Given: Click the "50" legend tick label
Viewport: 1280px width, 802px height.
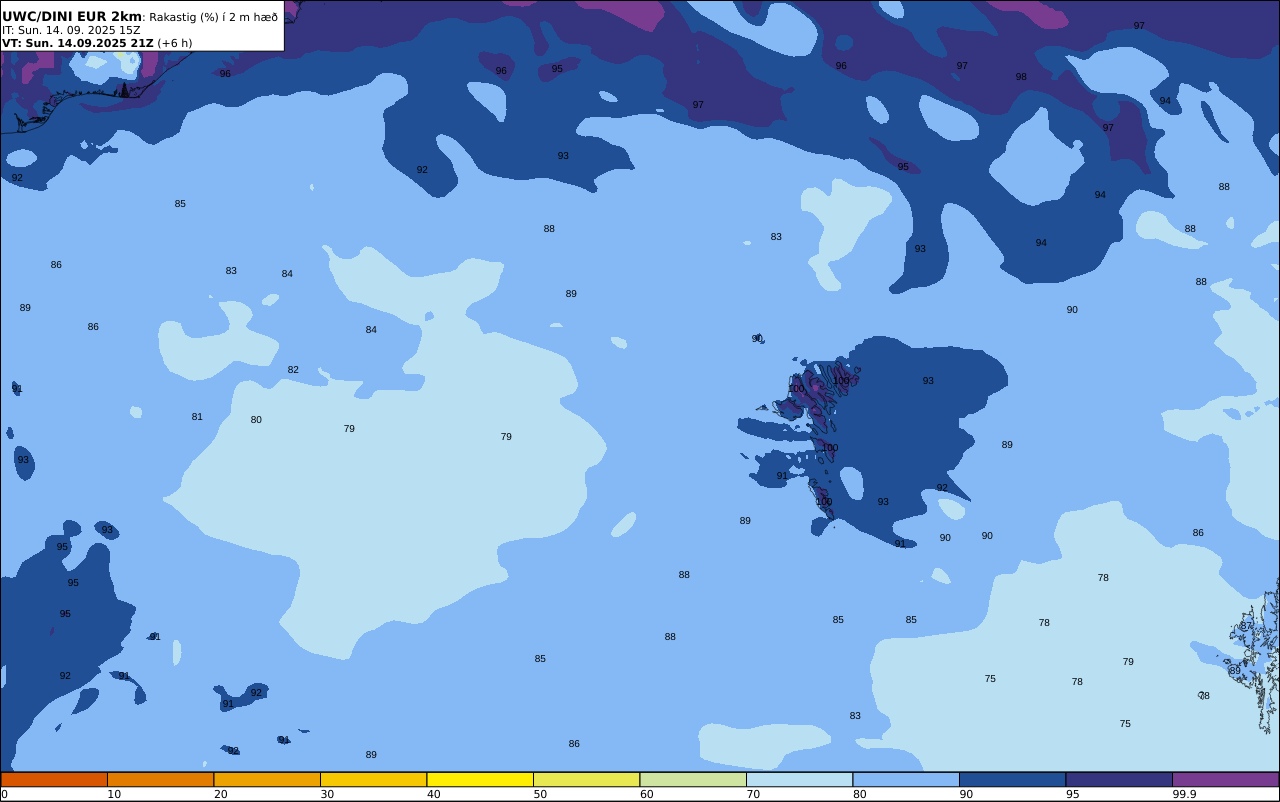Looking at the screenshot, I should point(540,794).
